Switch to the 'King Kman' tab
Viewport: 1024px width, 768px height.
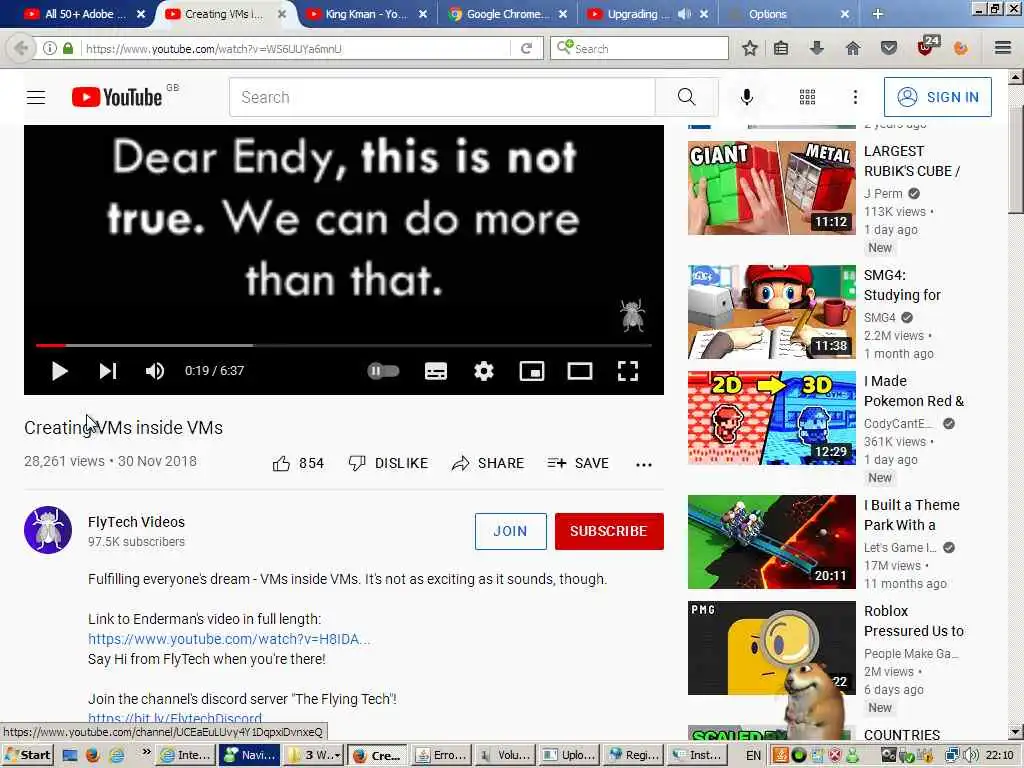click(367, 14)
